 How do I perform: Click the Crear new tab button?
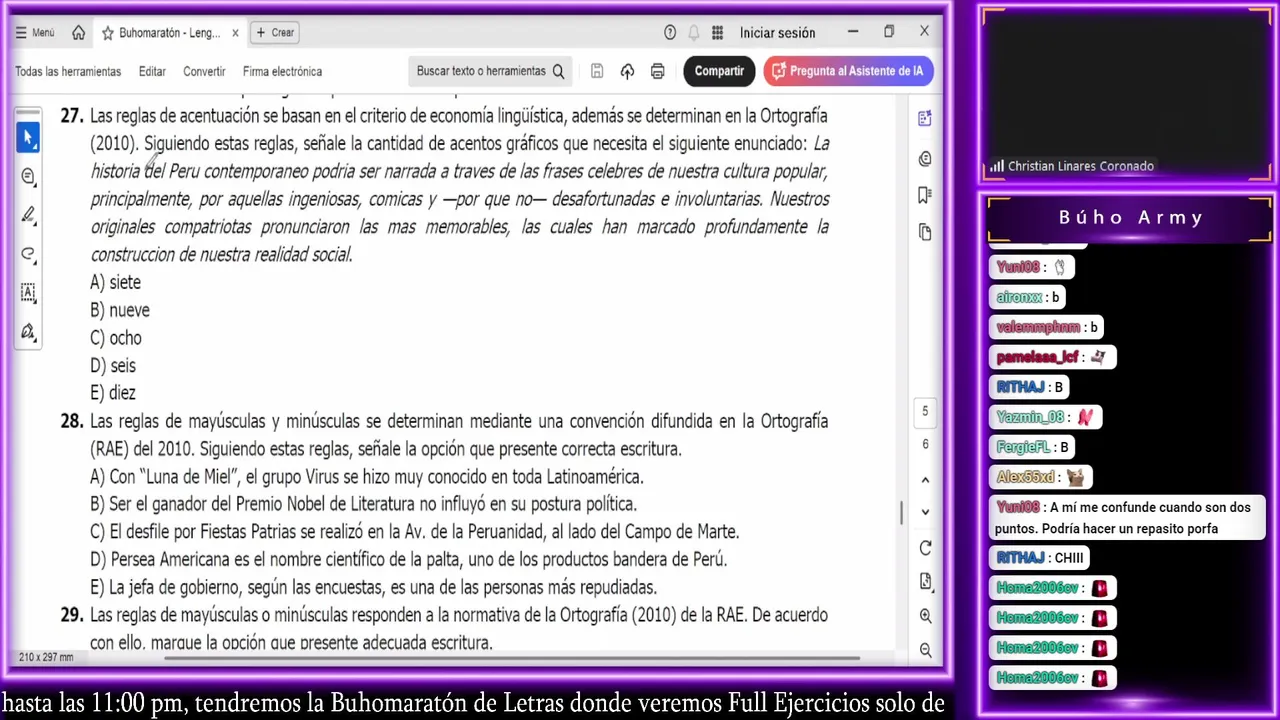(275, 33)
